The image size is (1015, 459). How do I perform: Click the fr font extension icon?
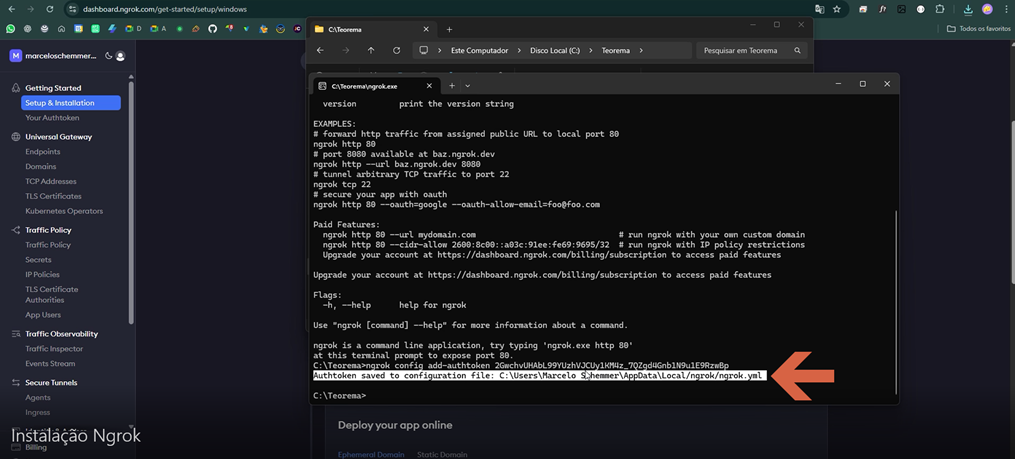pos(882,10)
